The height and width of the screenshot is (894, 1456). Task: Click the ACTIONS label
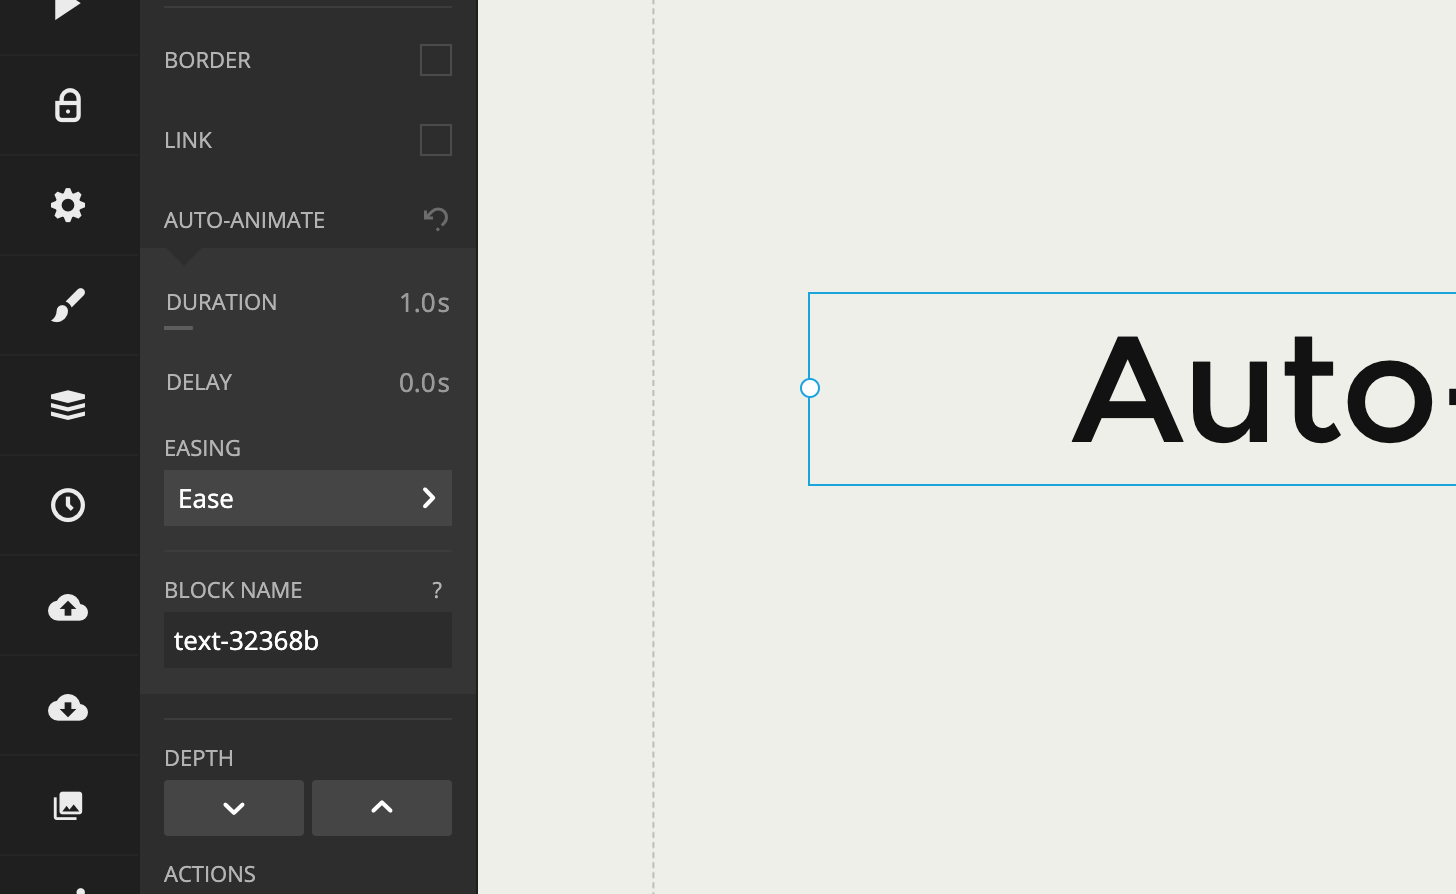tap(210, 874)
